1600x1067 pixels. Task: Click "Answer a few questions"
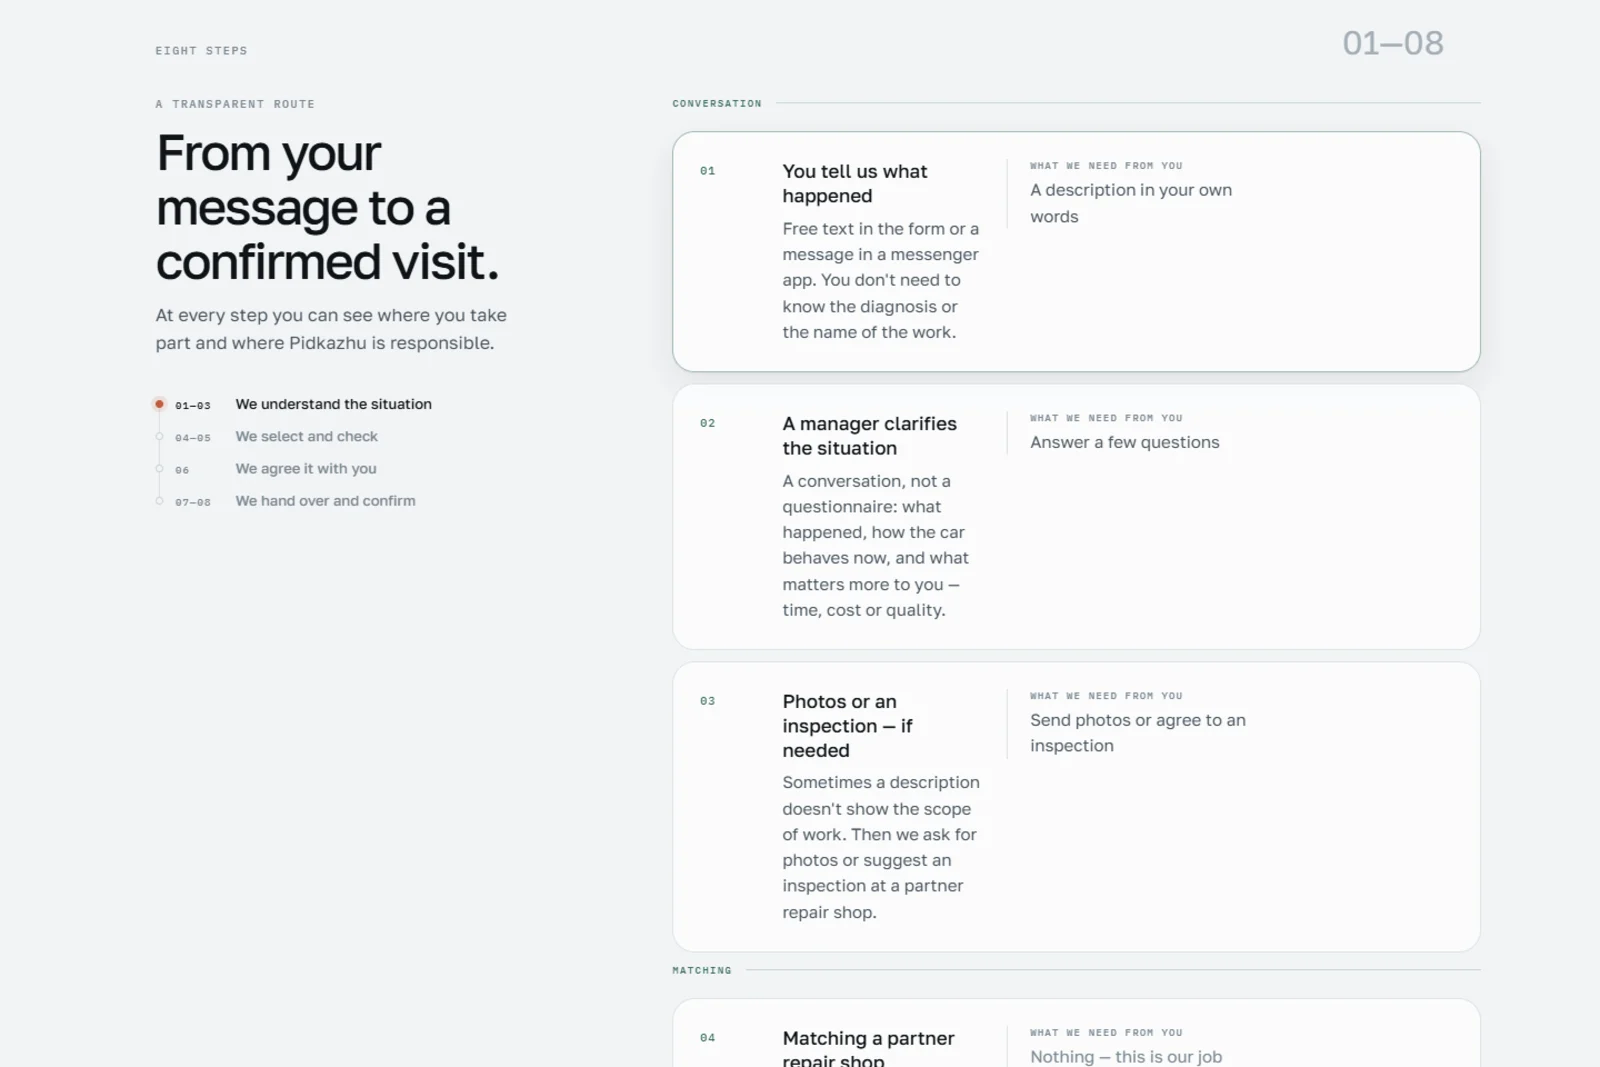click(x=1125, y=442)
